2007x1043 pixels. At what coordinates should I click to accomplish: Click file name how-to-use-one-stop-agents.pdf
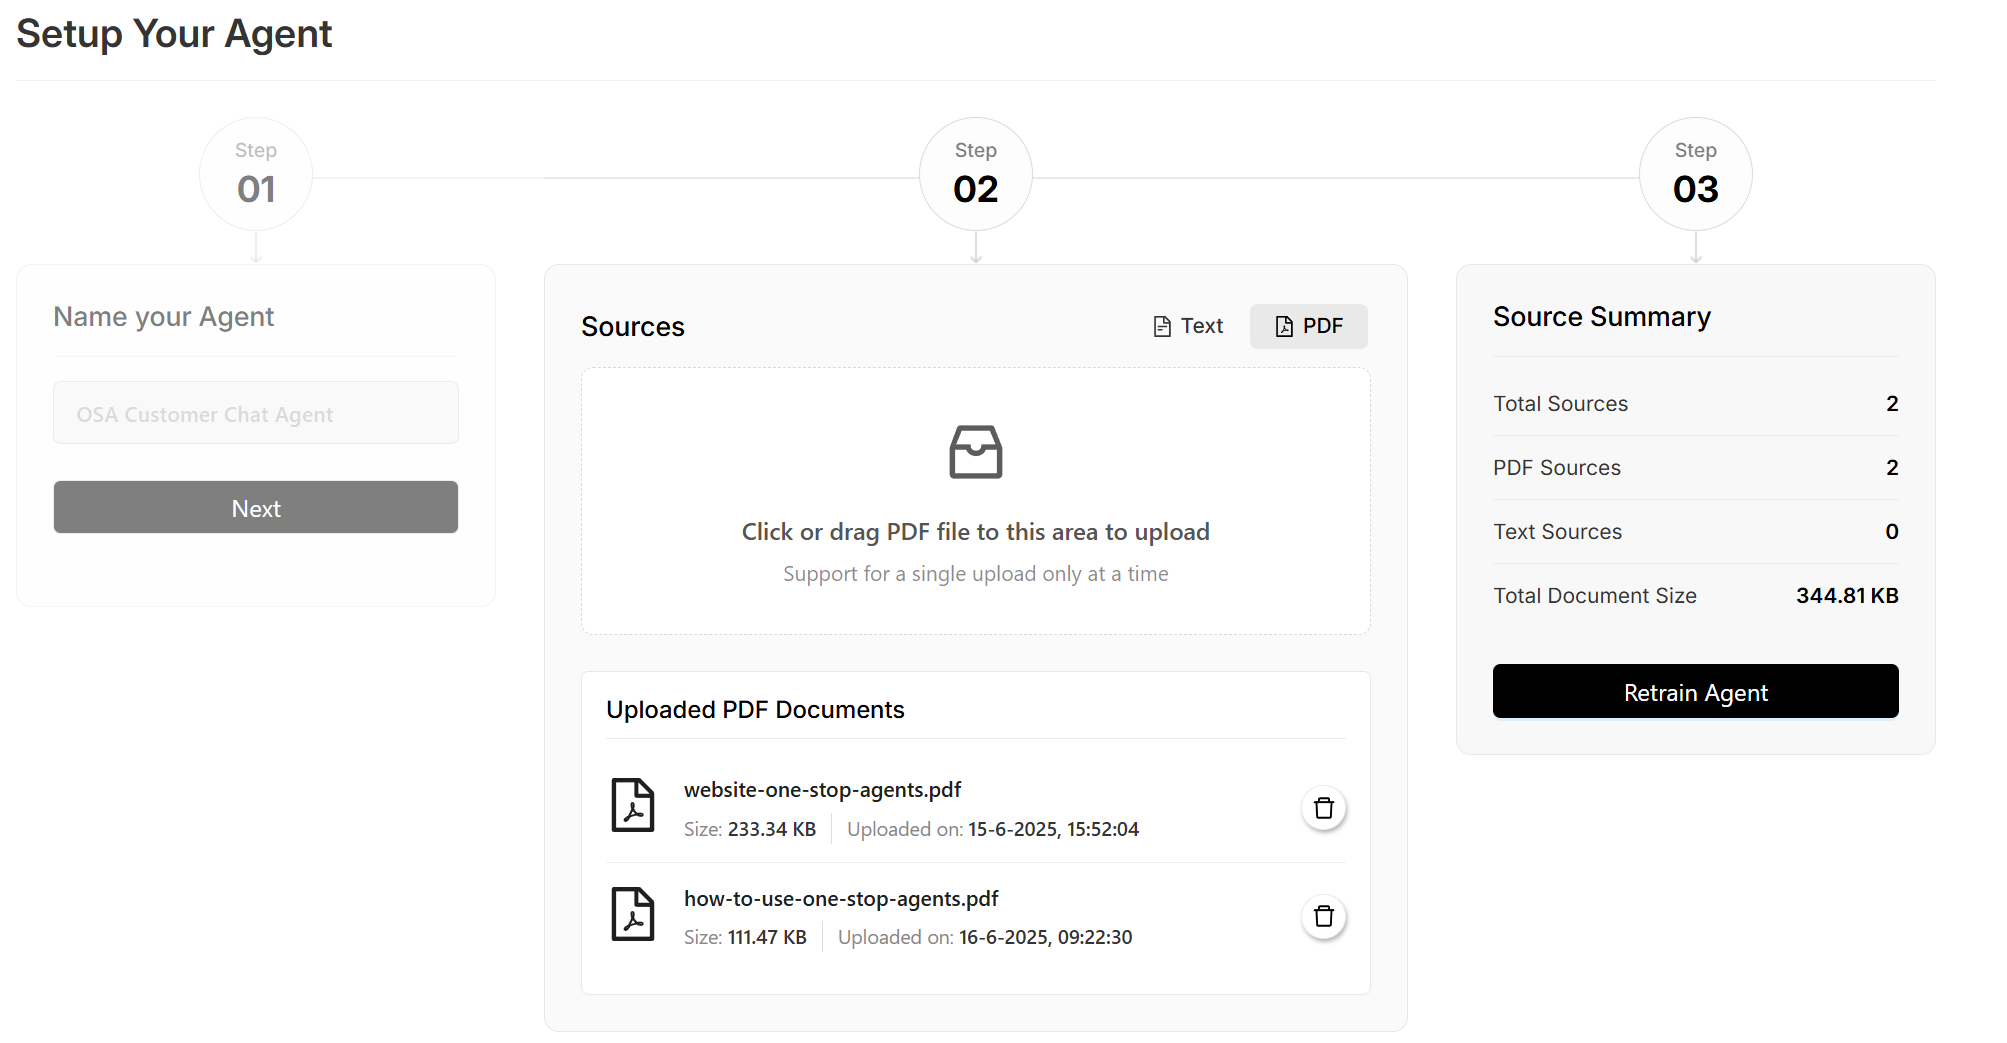pyautogui.click(x=841, y=898)
